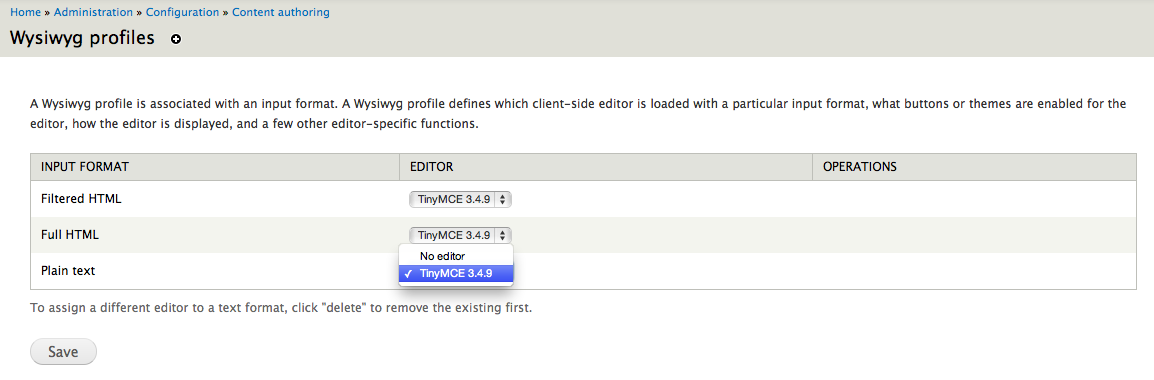The image size is (1154, 380).
Task: Open the Content authoring breadcrumb link
Action: (280, 13)
